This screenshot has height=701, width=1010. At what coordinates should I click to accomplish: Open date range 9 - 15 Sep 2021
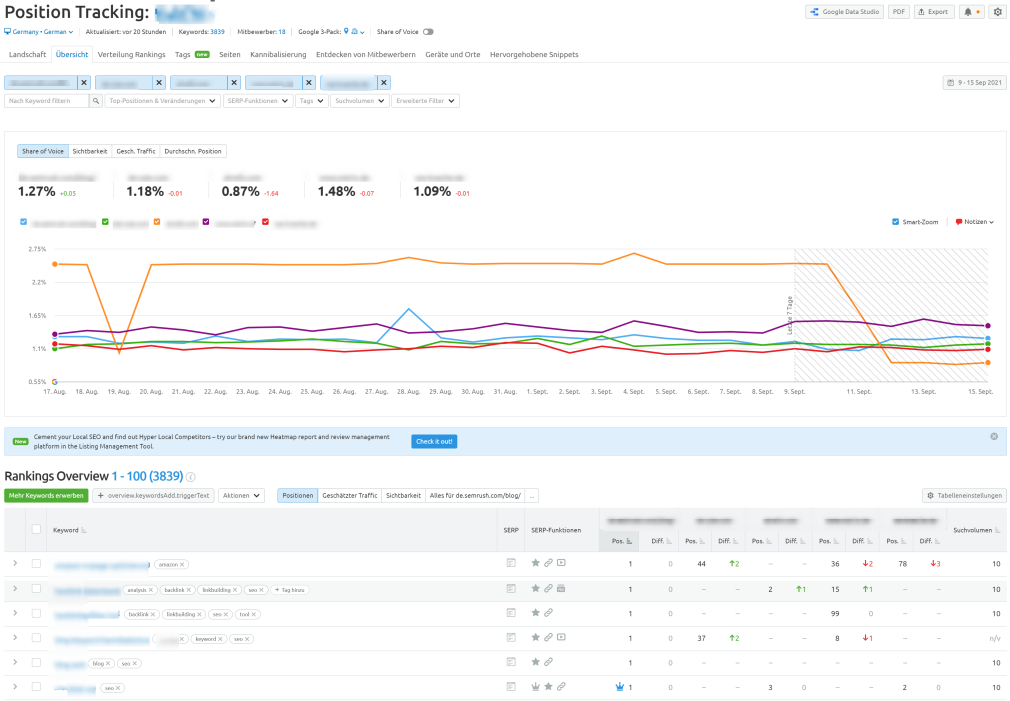click(x=974, y=82)
